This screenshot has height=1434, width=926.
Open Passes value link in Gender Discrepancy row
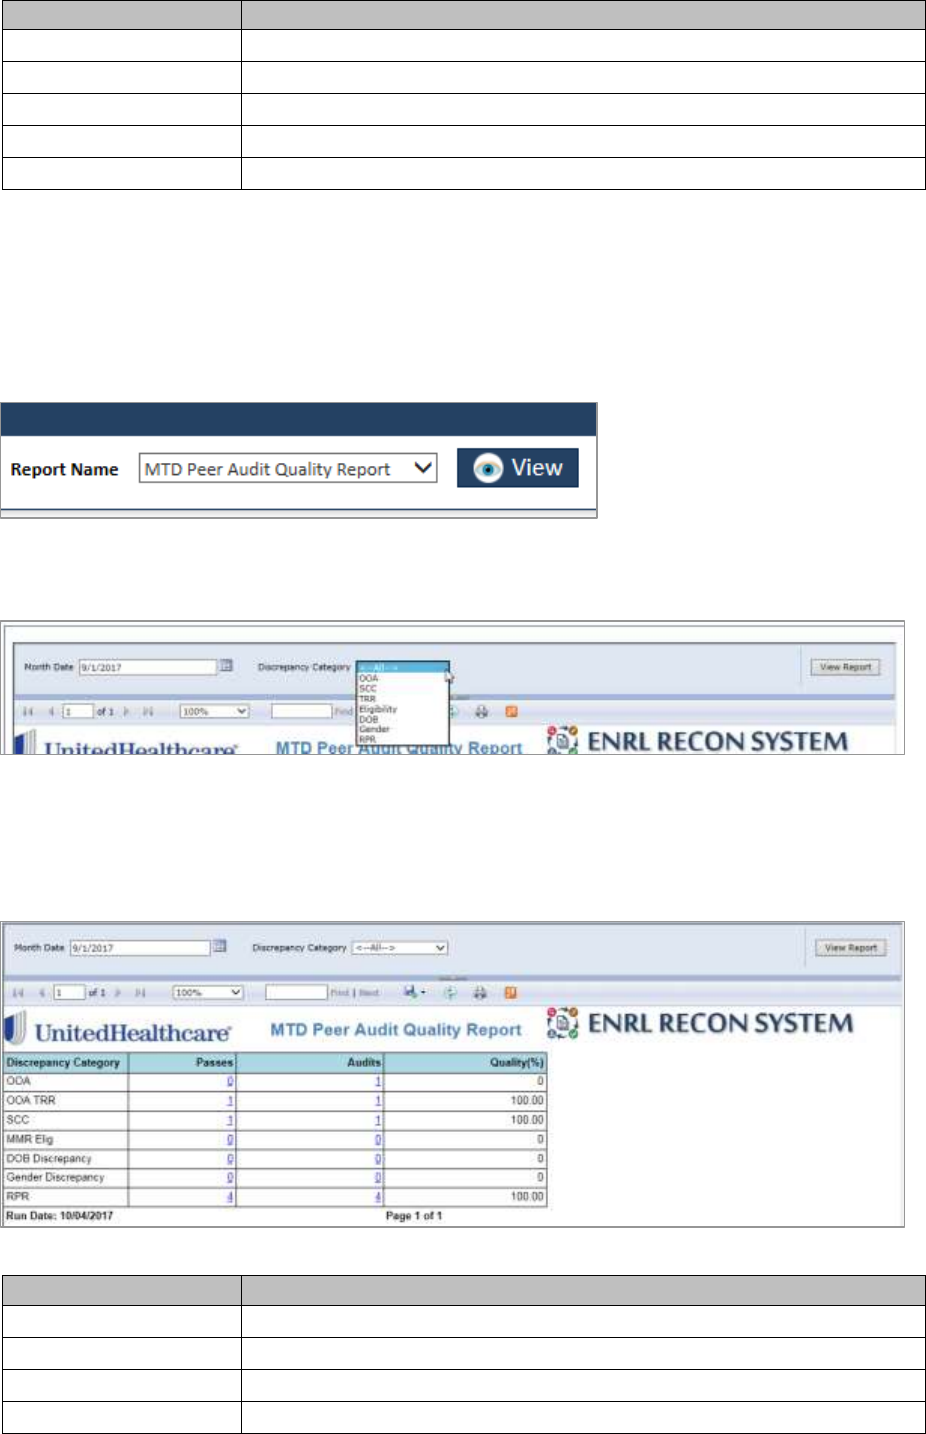click(230, 1177)
